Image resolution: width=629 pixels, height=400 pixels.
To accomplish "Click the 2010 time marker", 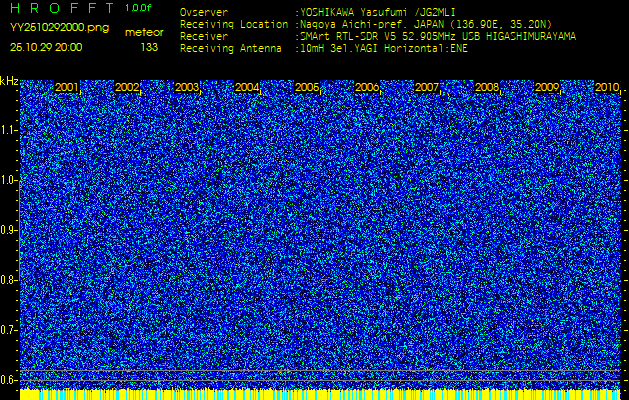I will click(607, 87).
